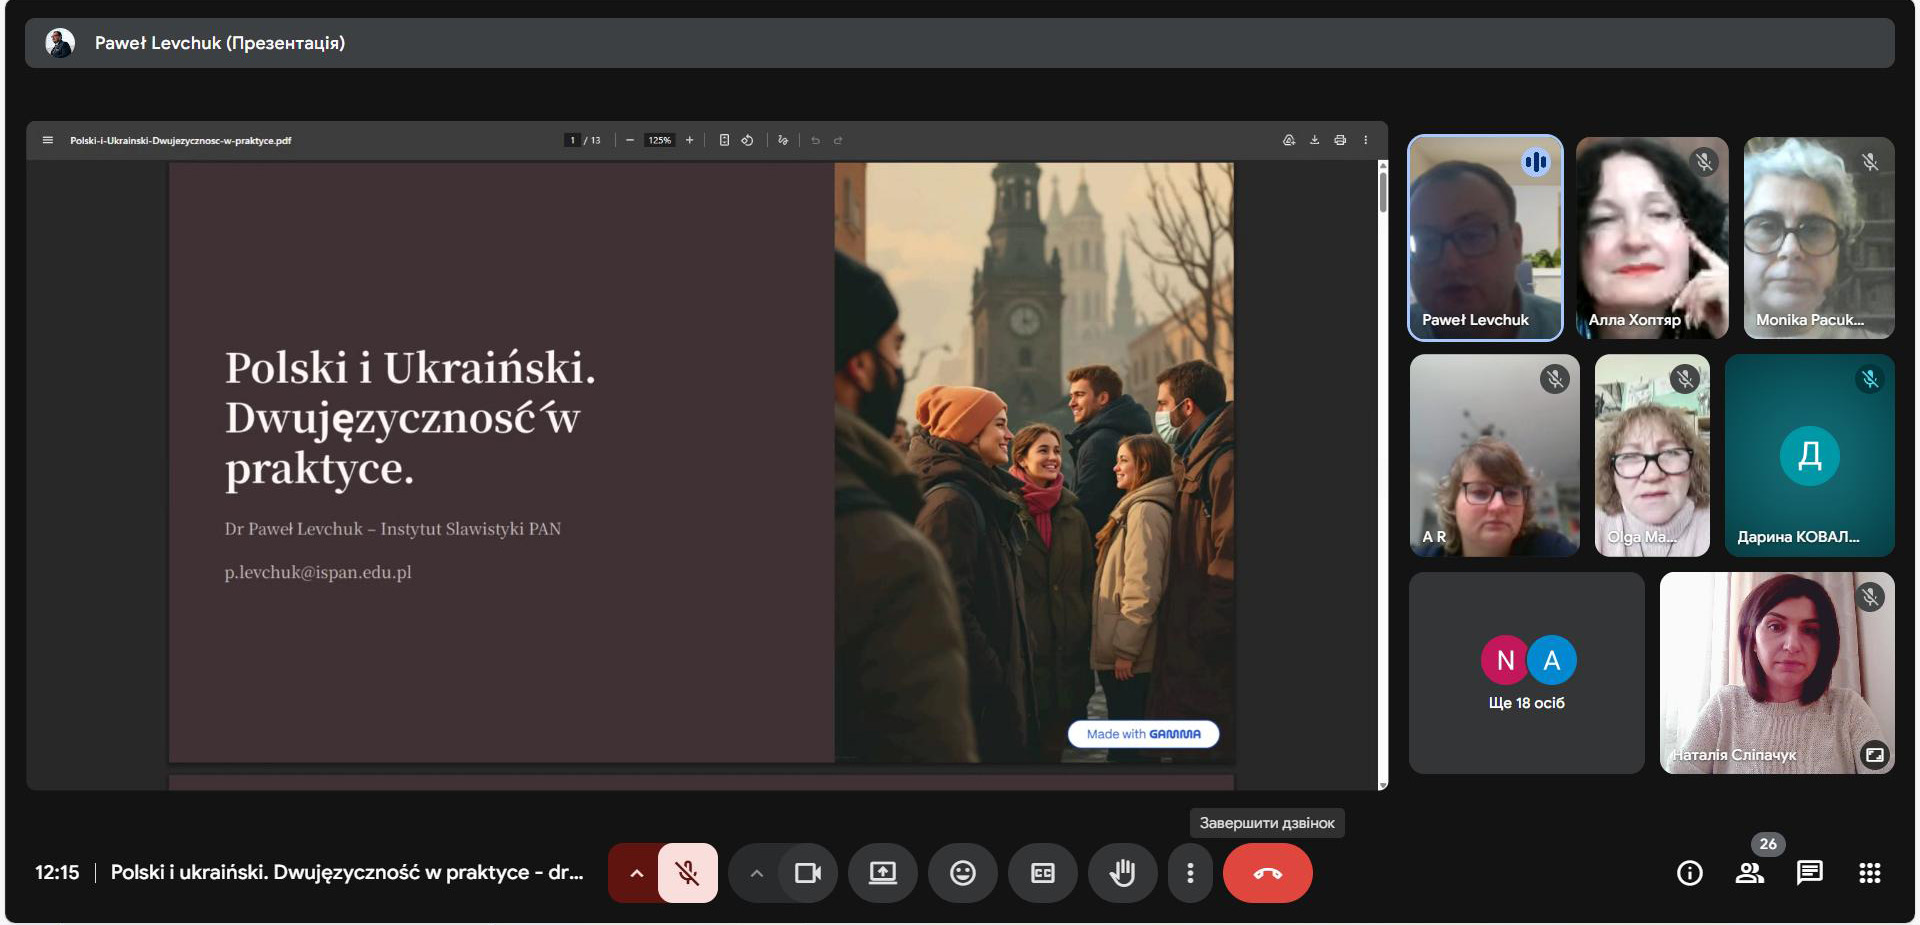Expand audio settings arrow beside microphone
The width and height of the screenshot is (1920, 925).
[x=636, y=873]
